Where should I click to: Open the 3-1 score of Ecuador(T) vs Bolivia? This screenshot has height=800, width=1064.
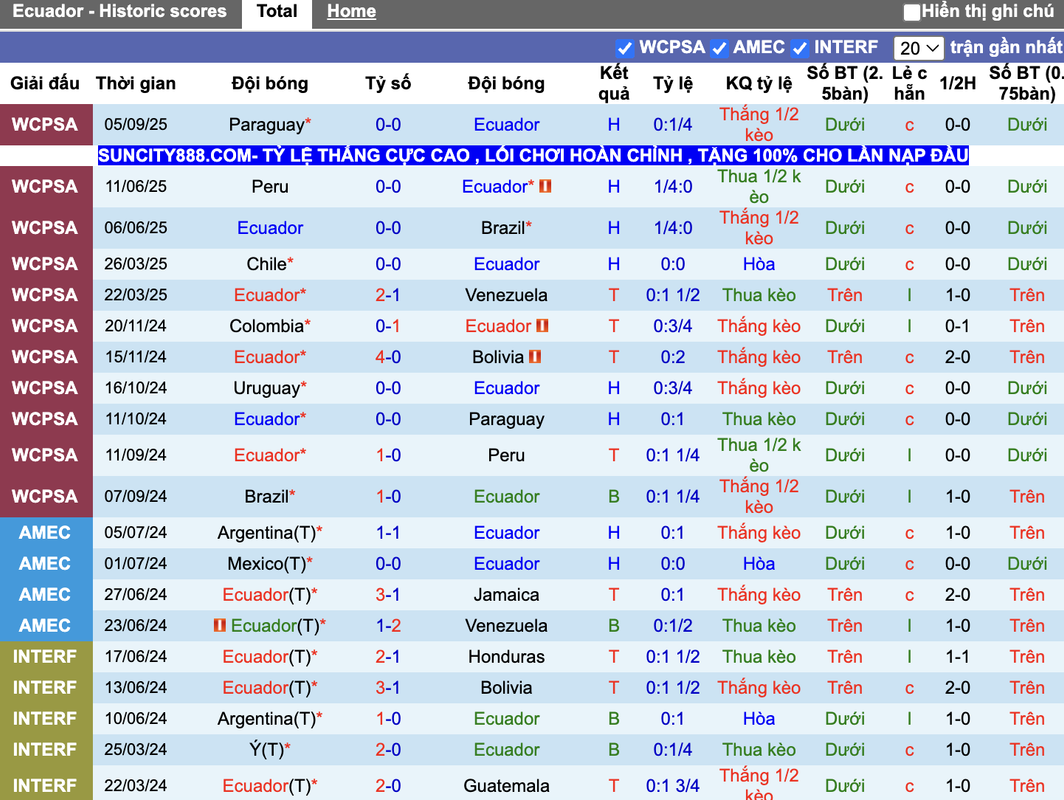(x=388, y=688)
